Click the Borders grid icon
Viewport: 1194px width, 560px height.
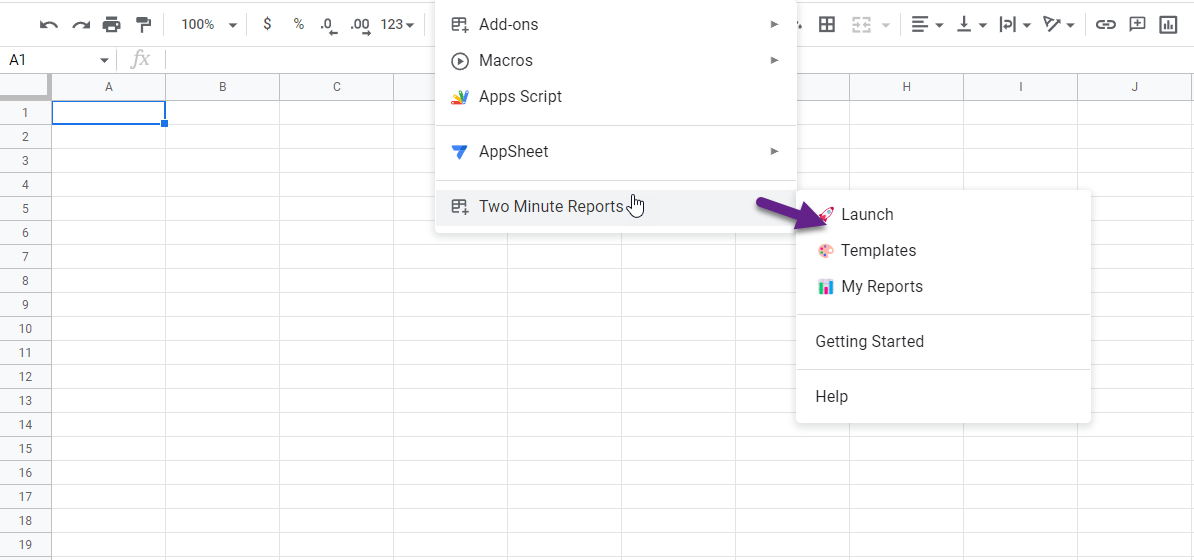pyautogui.click(x=827, y=24)
